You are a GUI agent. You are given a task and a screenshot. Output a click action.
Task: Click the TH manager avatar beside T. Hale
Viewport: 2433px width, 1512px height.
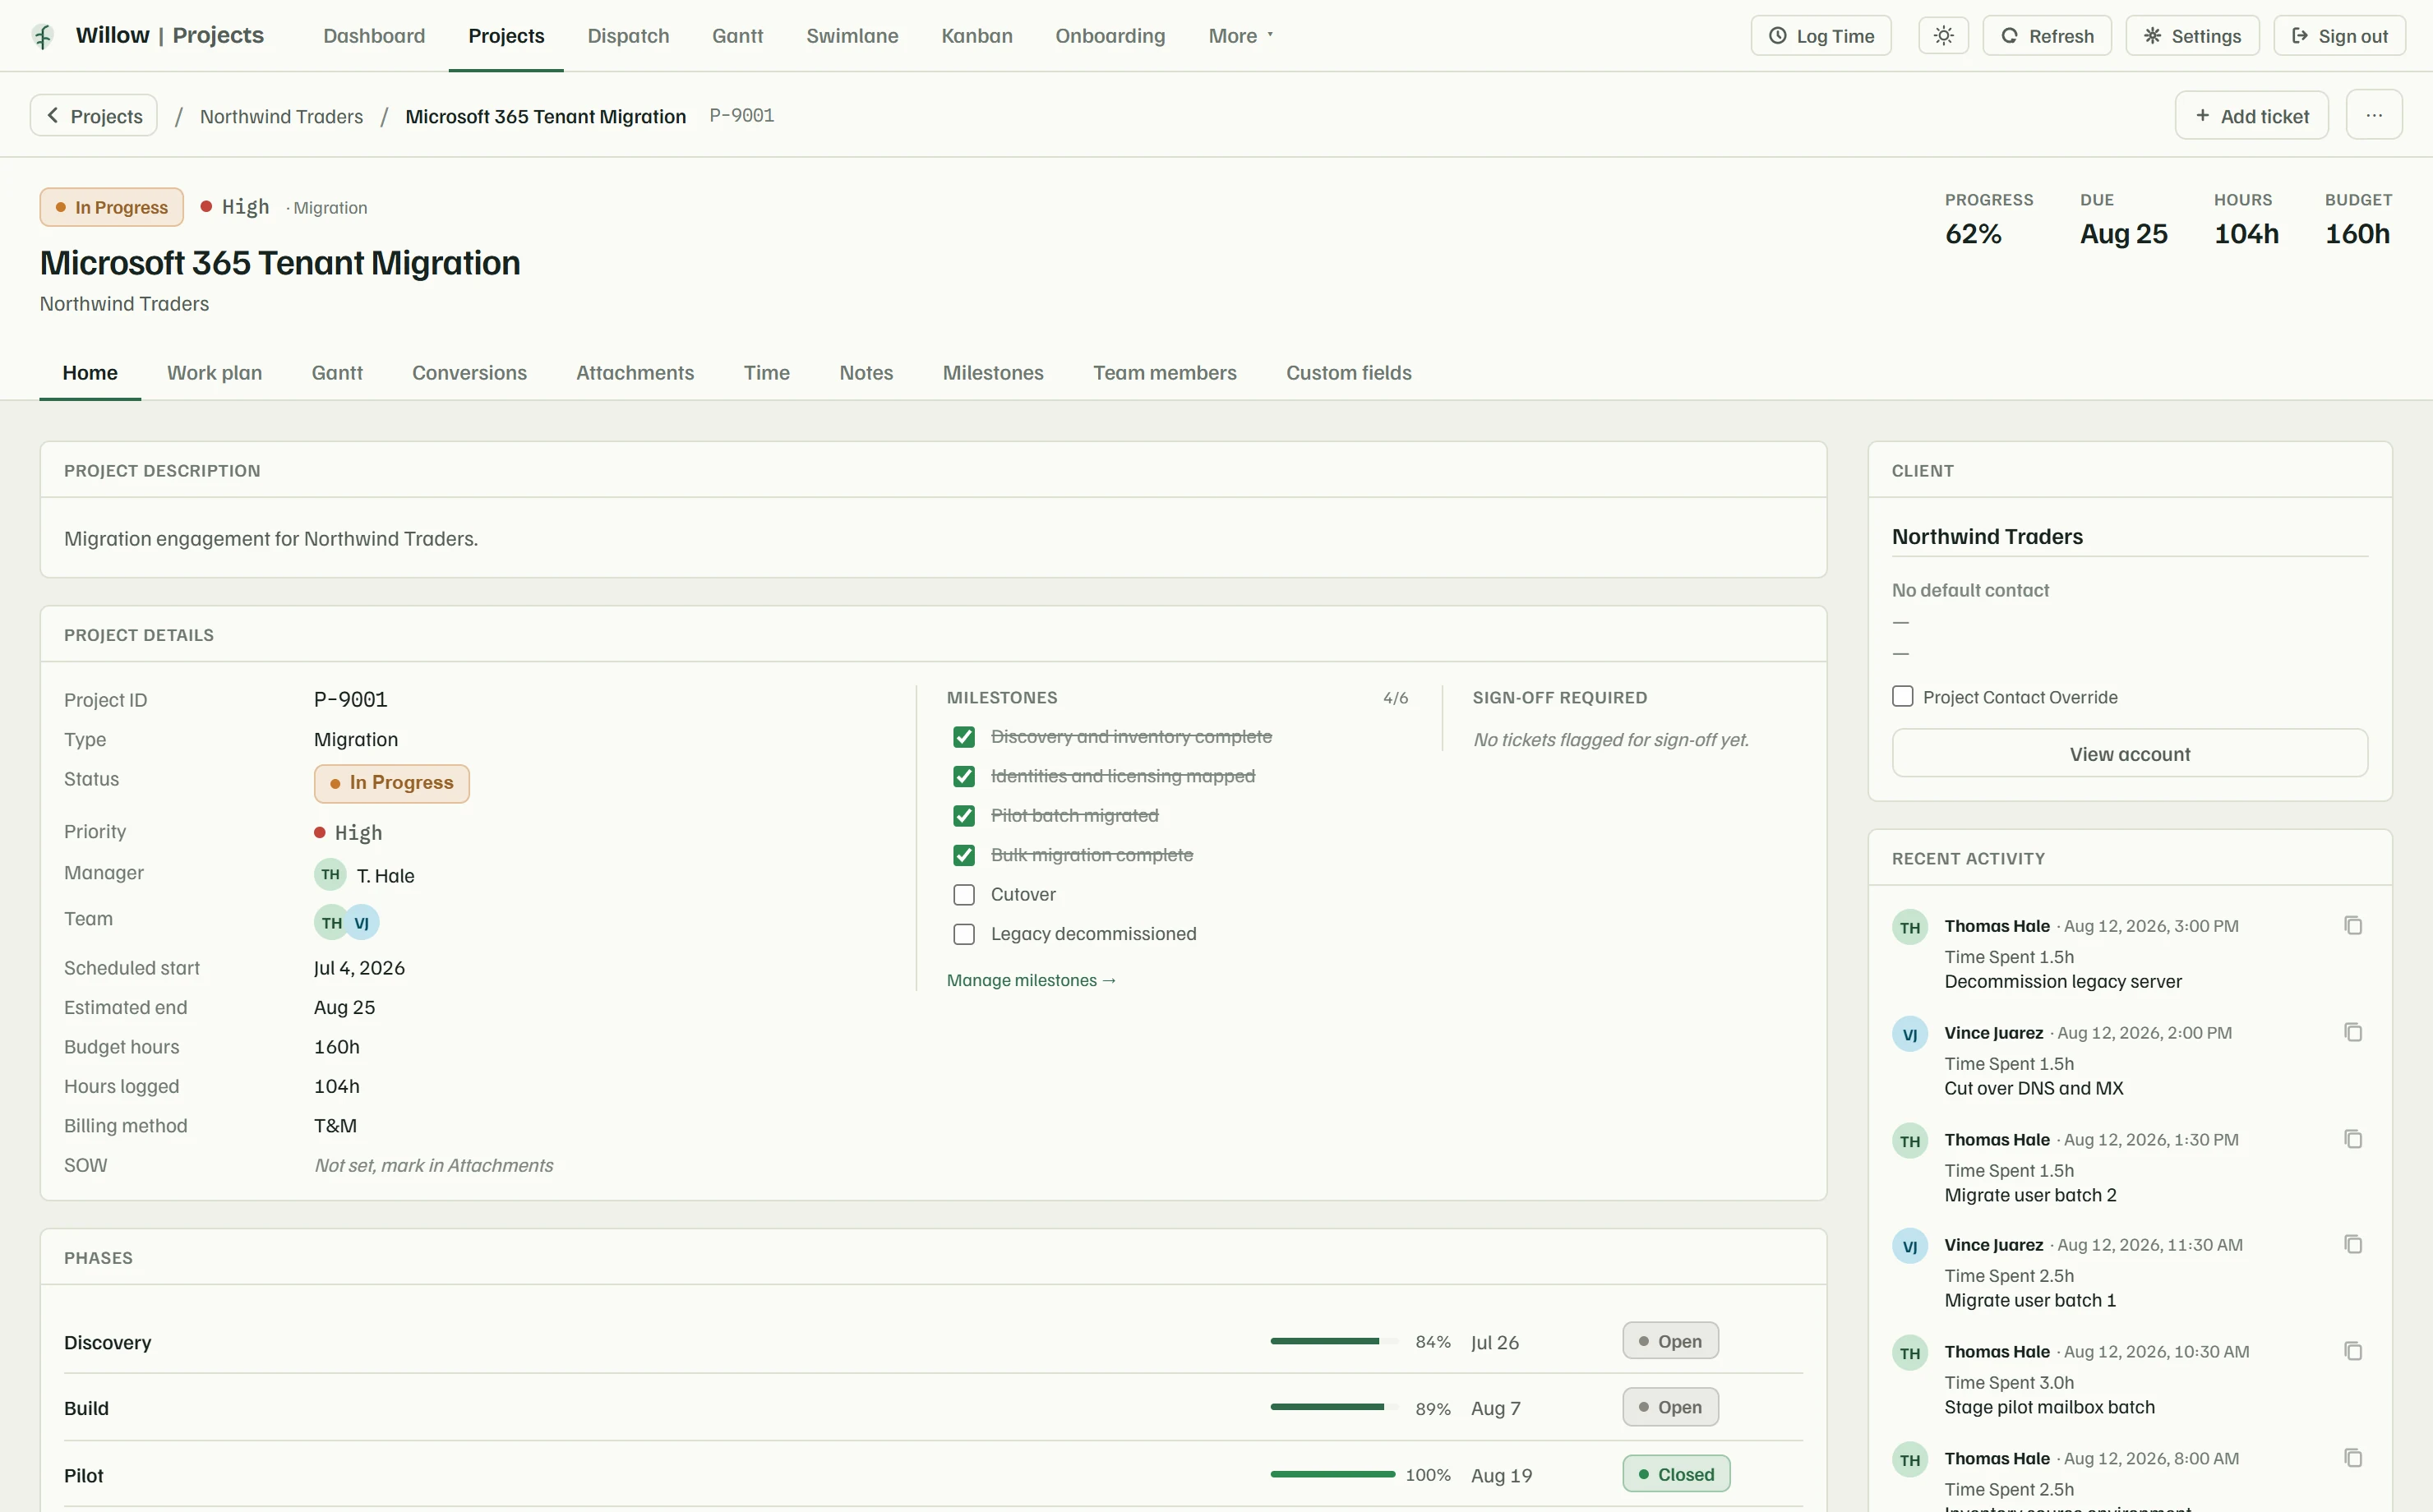click(x=330, y=875)
